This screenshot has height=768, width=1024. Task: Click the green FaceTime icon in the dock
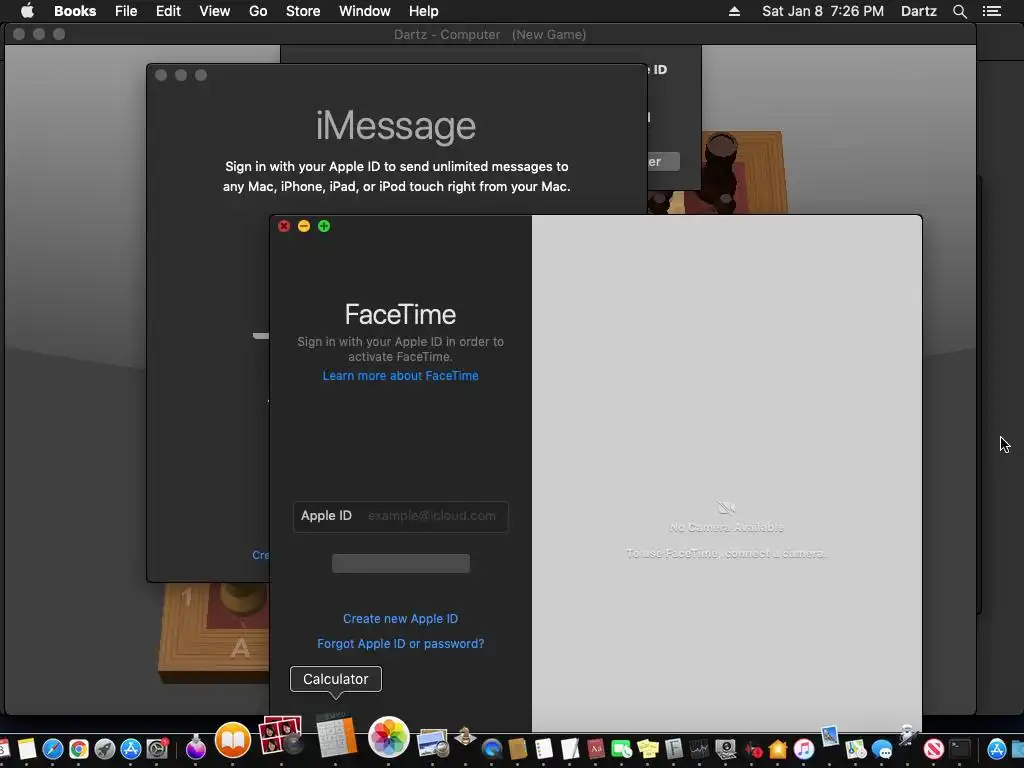pos(621,748)
